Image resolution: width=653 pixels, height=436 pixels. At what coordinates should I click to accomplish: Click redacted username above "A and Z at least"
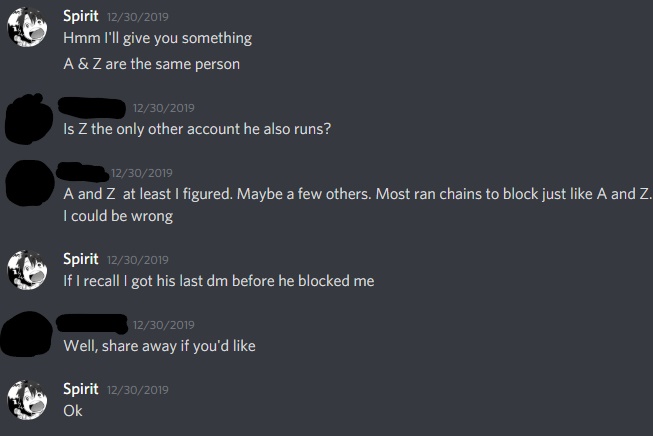coord(82,172)
